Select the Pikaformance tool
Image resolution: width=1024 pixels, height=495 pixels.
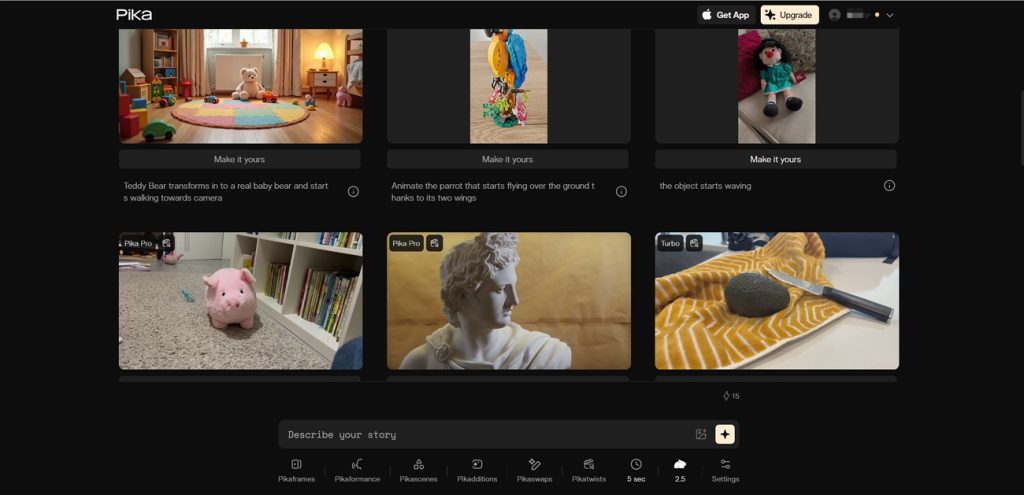[x=356, y=469]
